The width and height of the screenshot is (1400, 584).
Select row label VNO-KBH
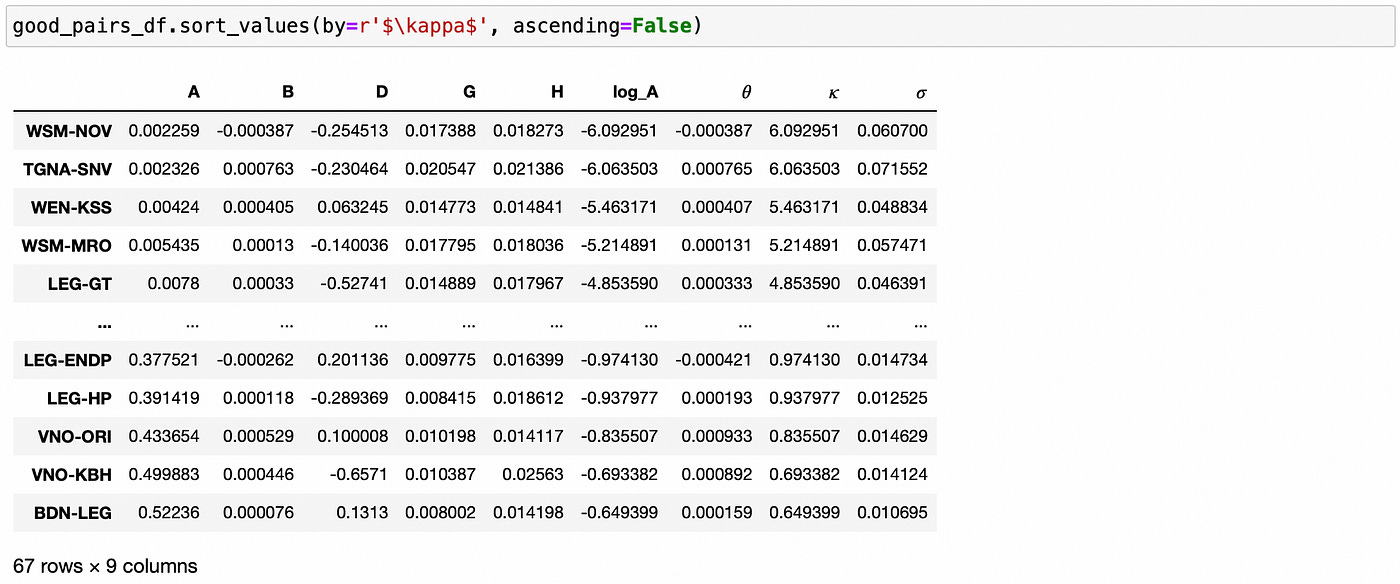coord(70,474)
